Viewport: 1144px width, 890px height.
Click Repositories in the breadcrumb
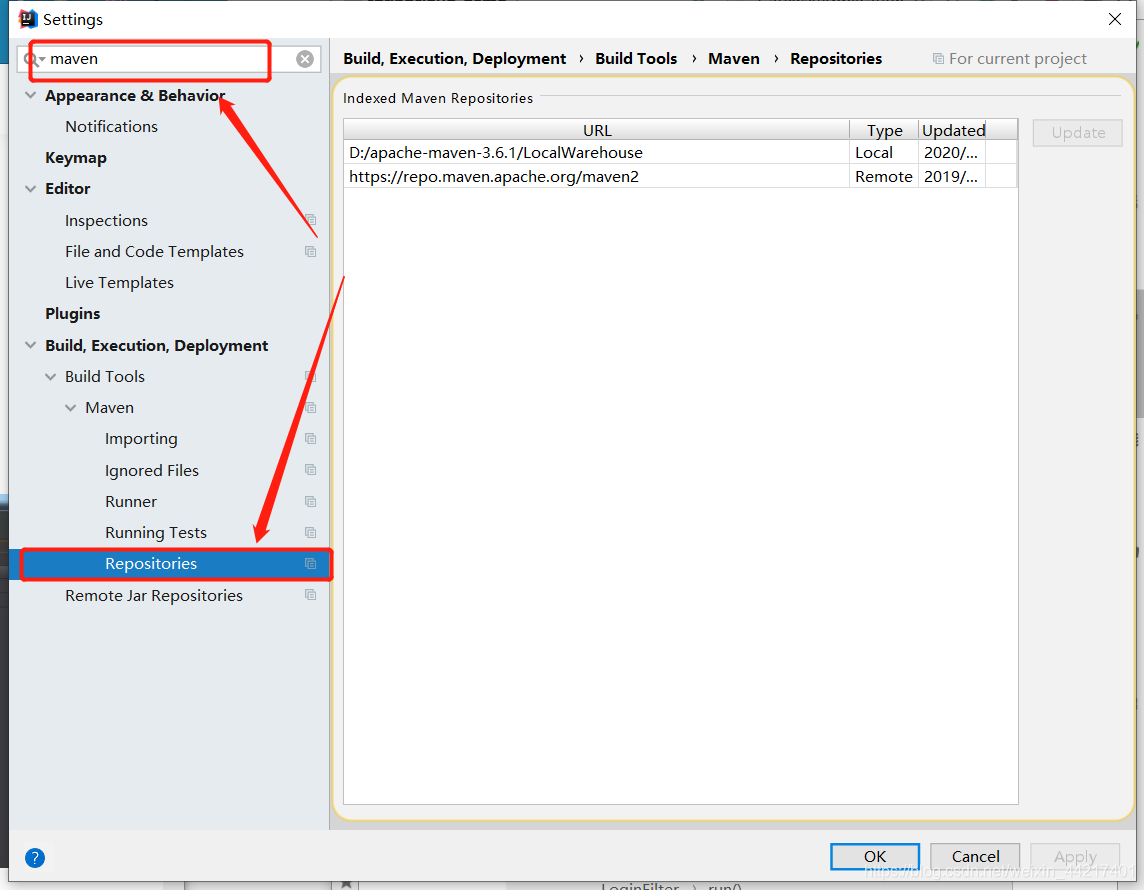coord(836,59)
